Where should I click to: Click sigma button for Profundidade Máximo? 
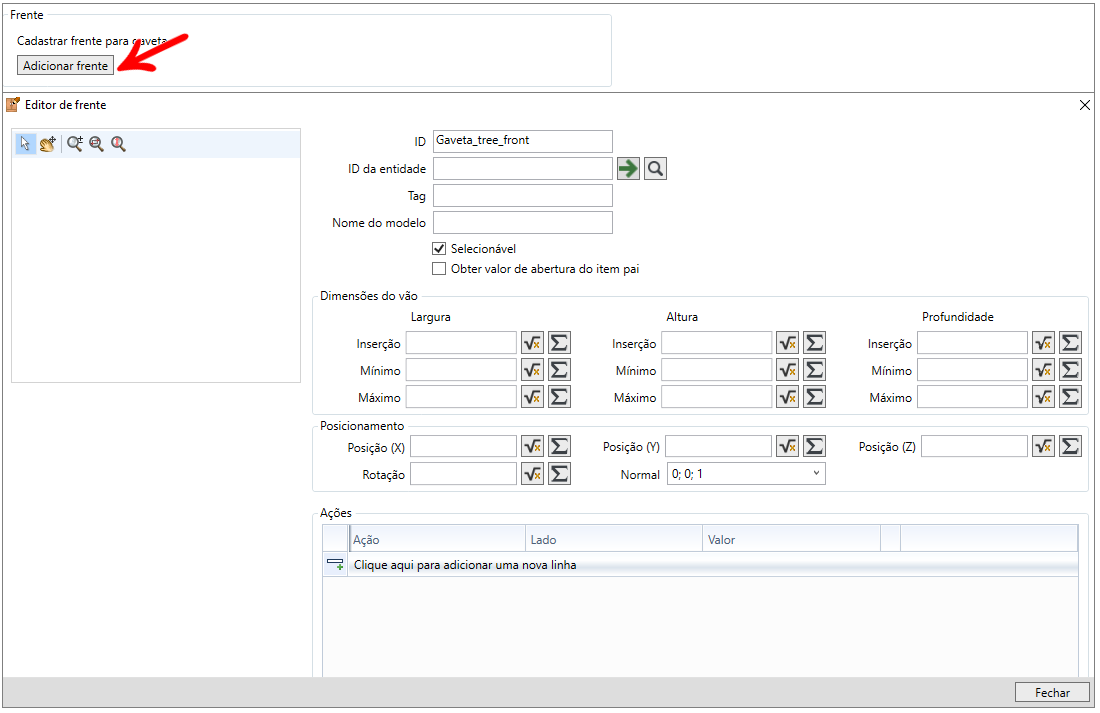coord(1071,397)
